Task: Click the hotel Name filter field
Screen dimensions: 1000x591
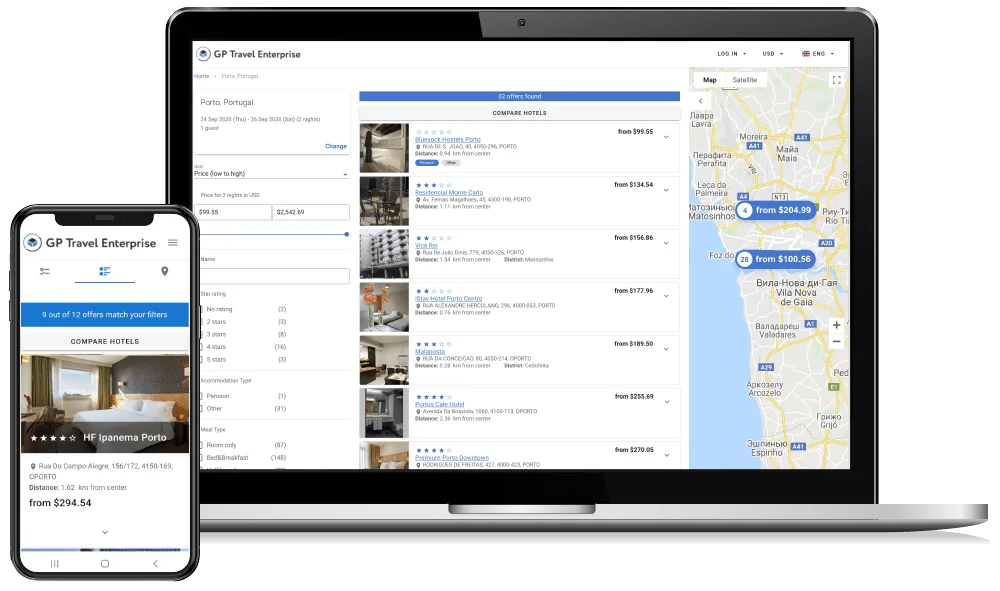Action: [275, 275]
